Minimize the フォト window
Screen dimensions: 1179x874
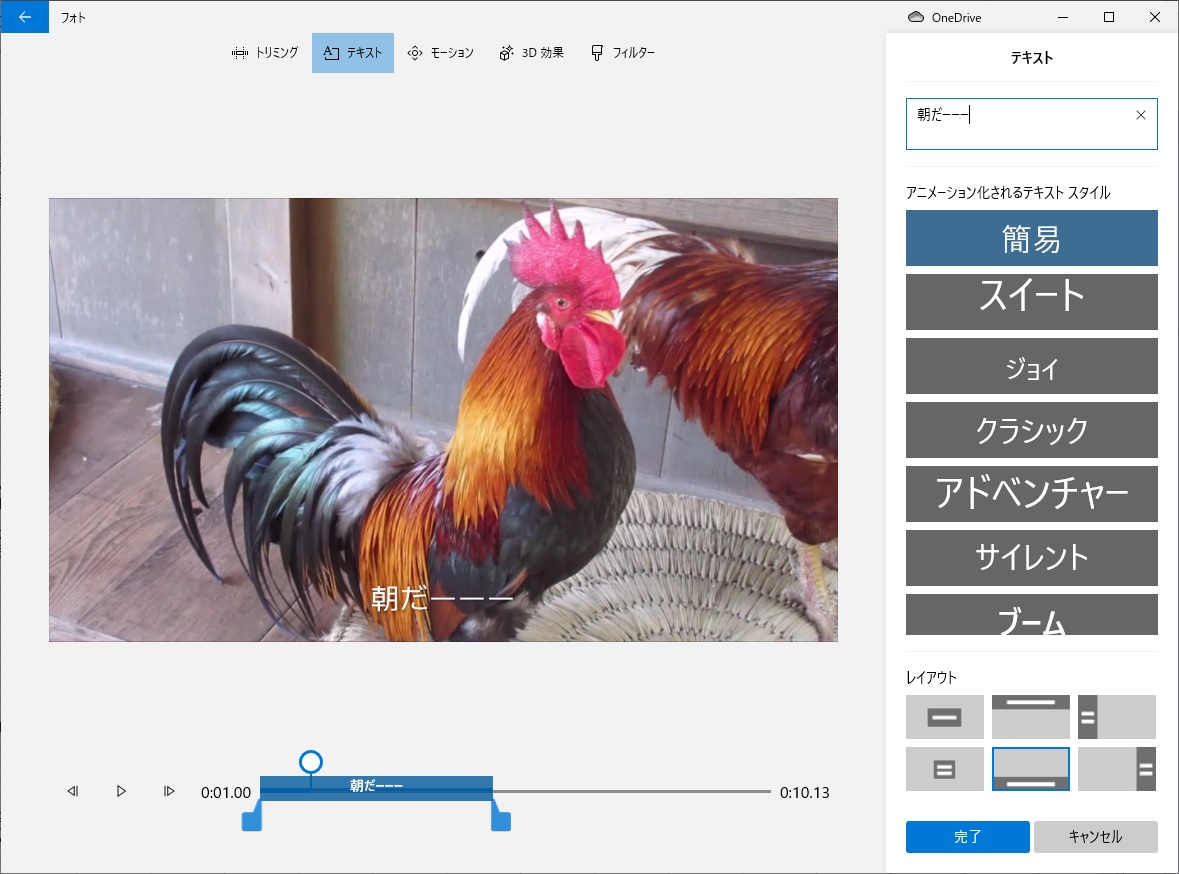1063,17
